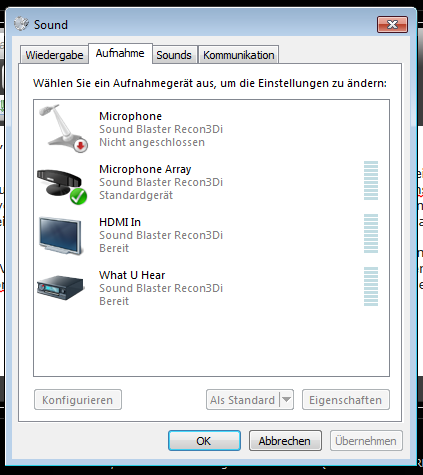
Task: Switch to the Wiedergabe tab
Action: click(x=54, y=55)
